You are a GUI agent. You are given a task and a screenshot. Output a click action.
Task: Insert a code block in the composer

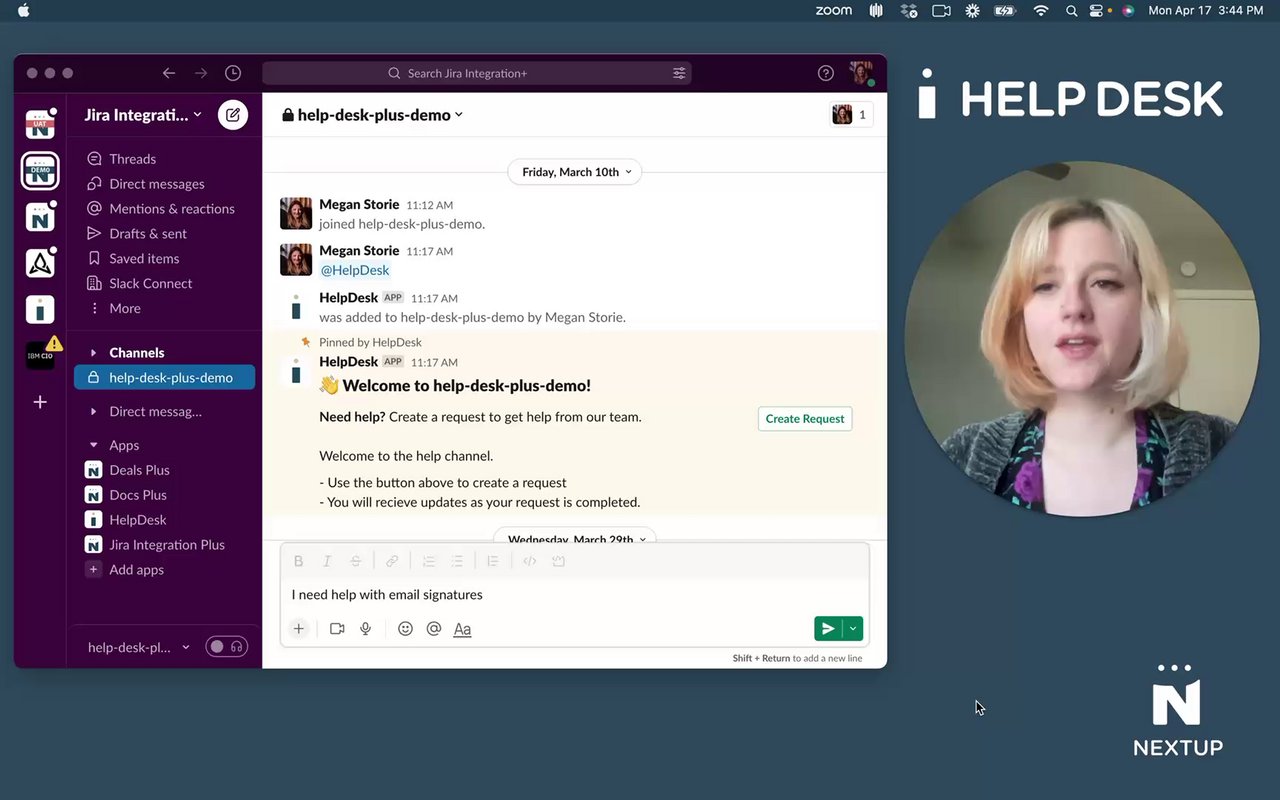click(x=559, y=561)
